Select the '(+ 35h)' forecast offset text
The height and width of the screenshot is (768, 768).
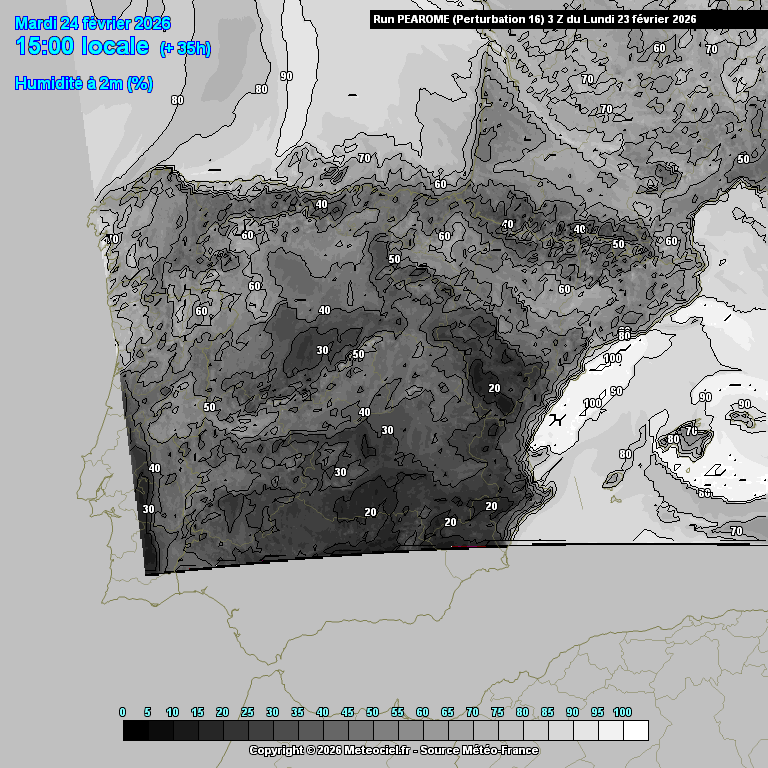click(x=185, y=49)
